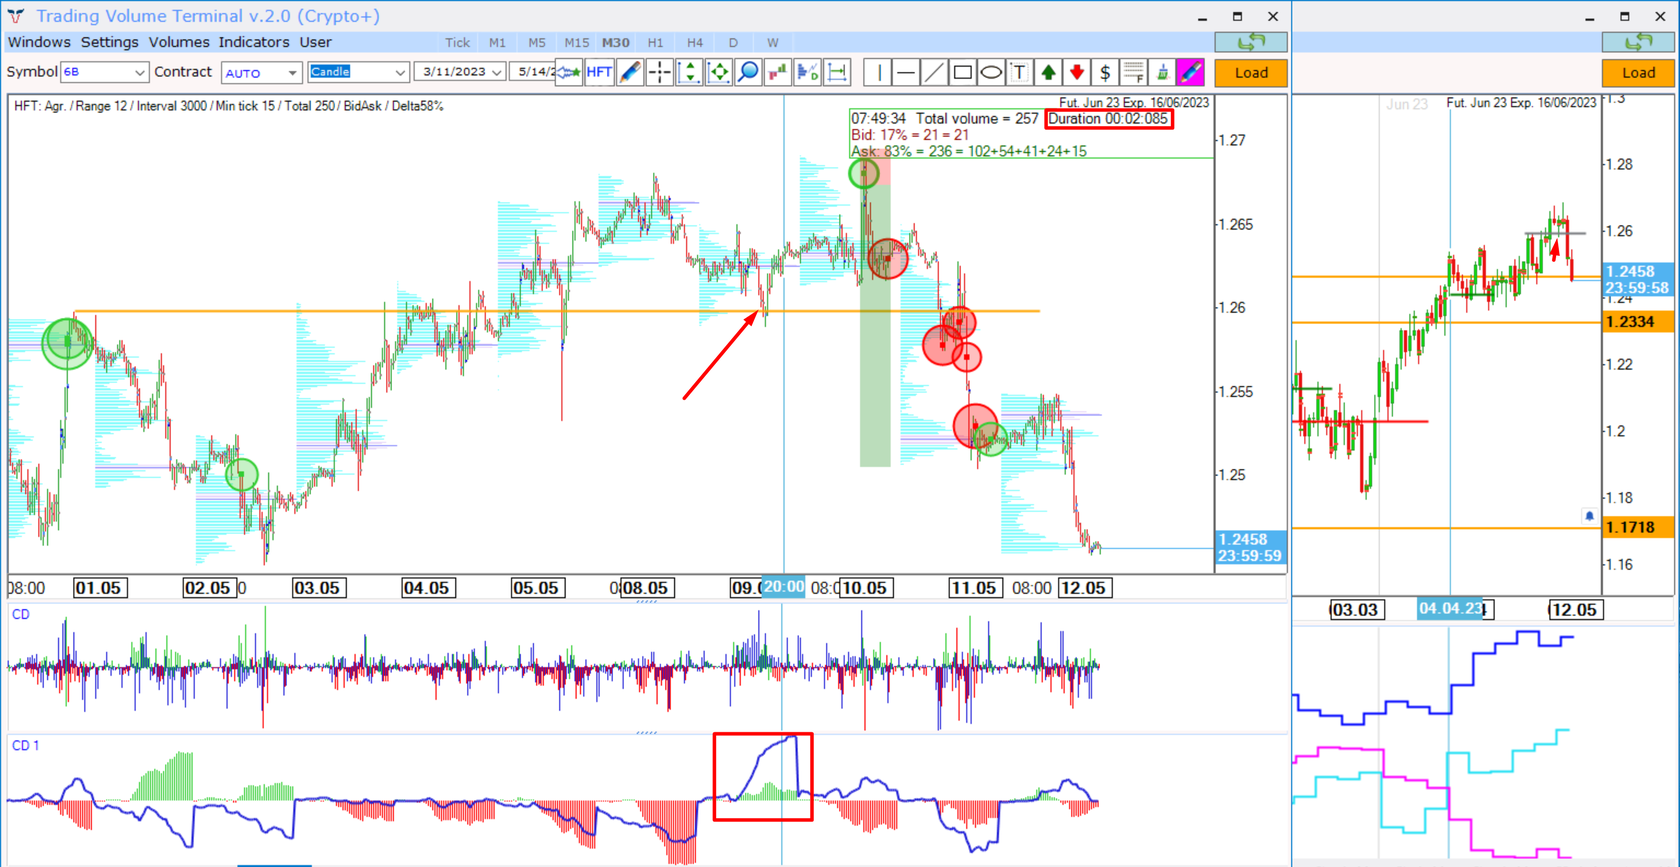This screenshot has width=1680, height=867.
Task: Click the daily profile icon
Action: click(808, 72)
